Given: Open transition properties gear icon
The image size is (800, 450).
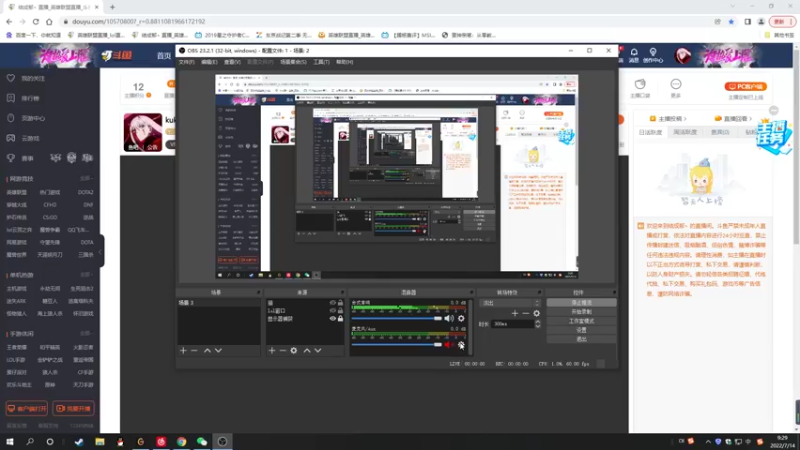Looking at the screenshot, I should click(x=537, y=313).
